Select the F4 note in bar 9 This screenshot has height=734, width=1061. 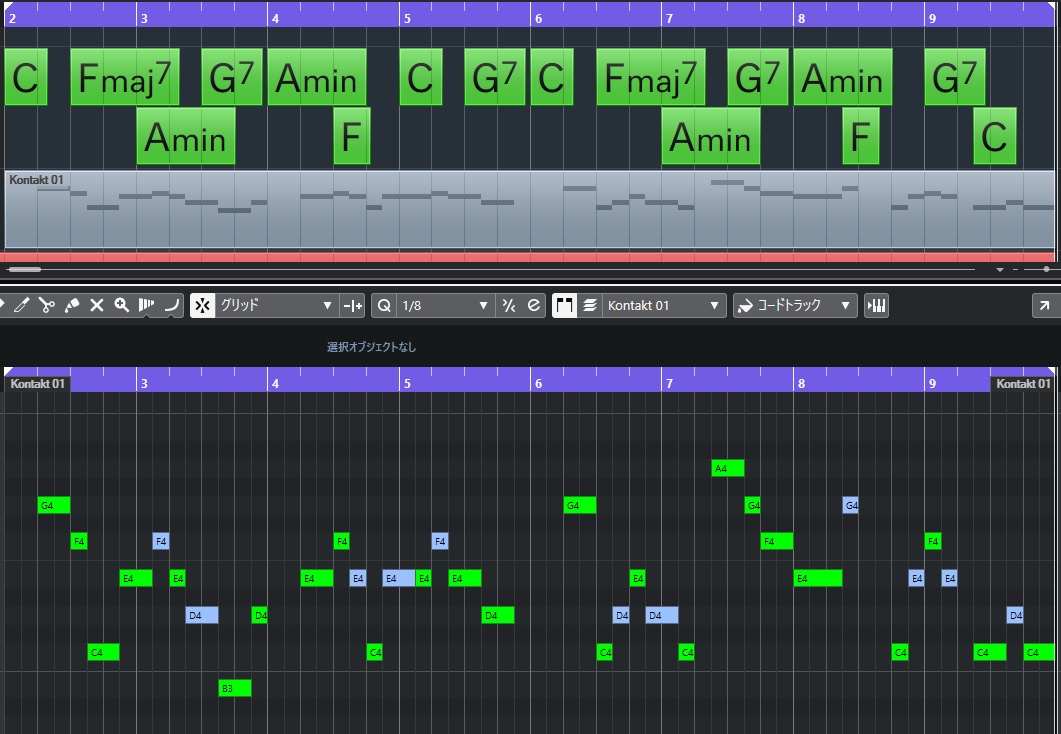(x=933, y=541)
